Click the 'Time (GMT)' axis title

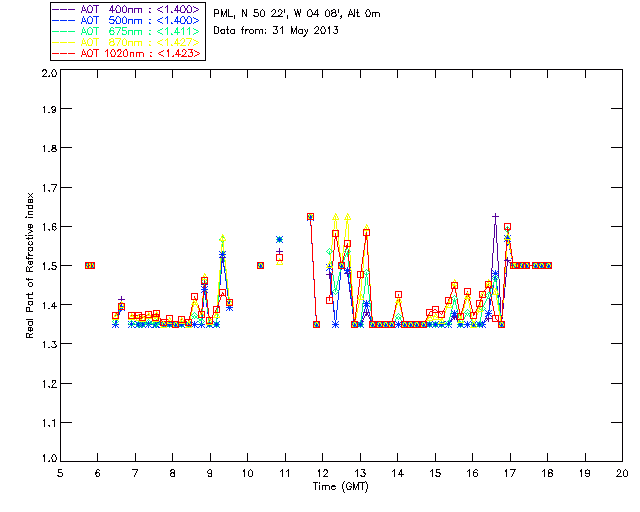pyautogui.click(x=341, y=487)
